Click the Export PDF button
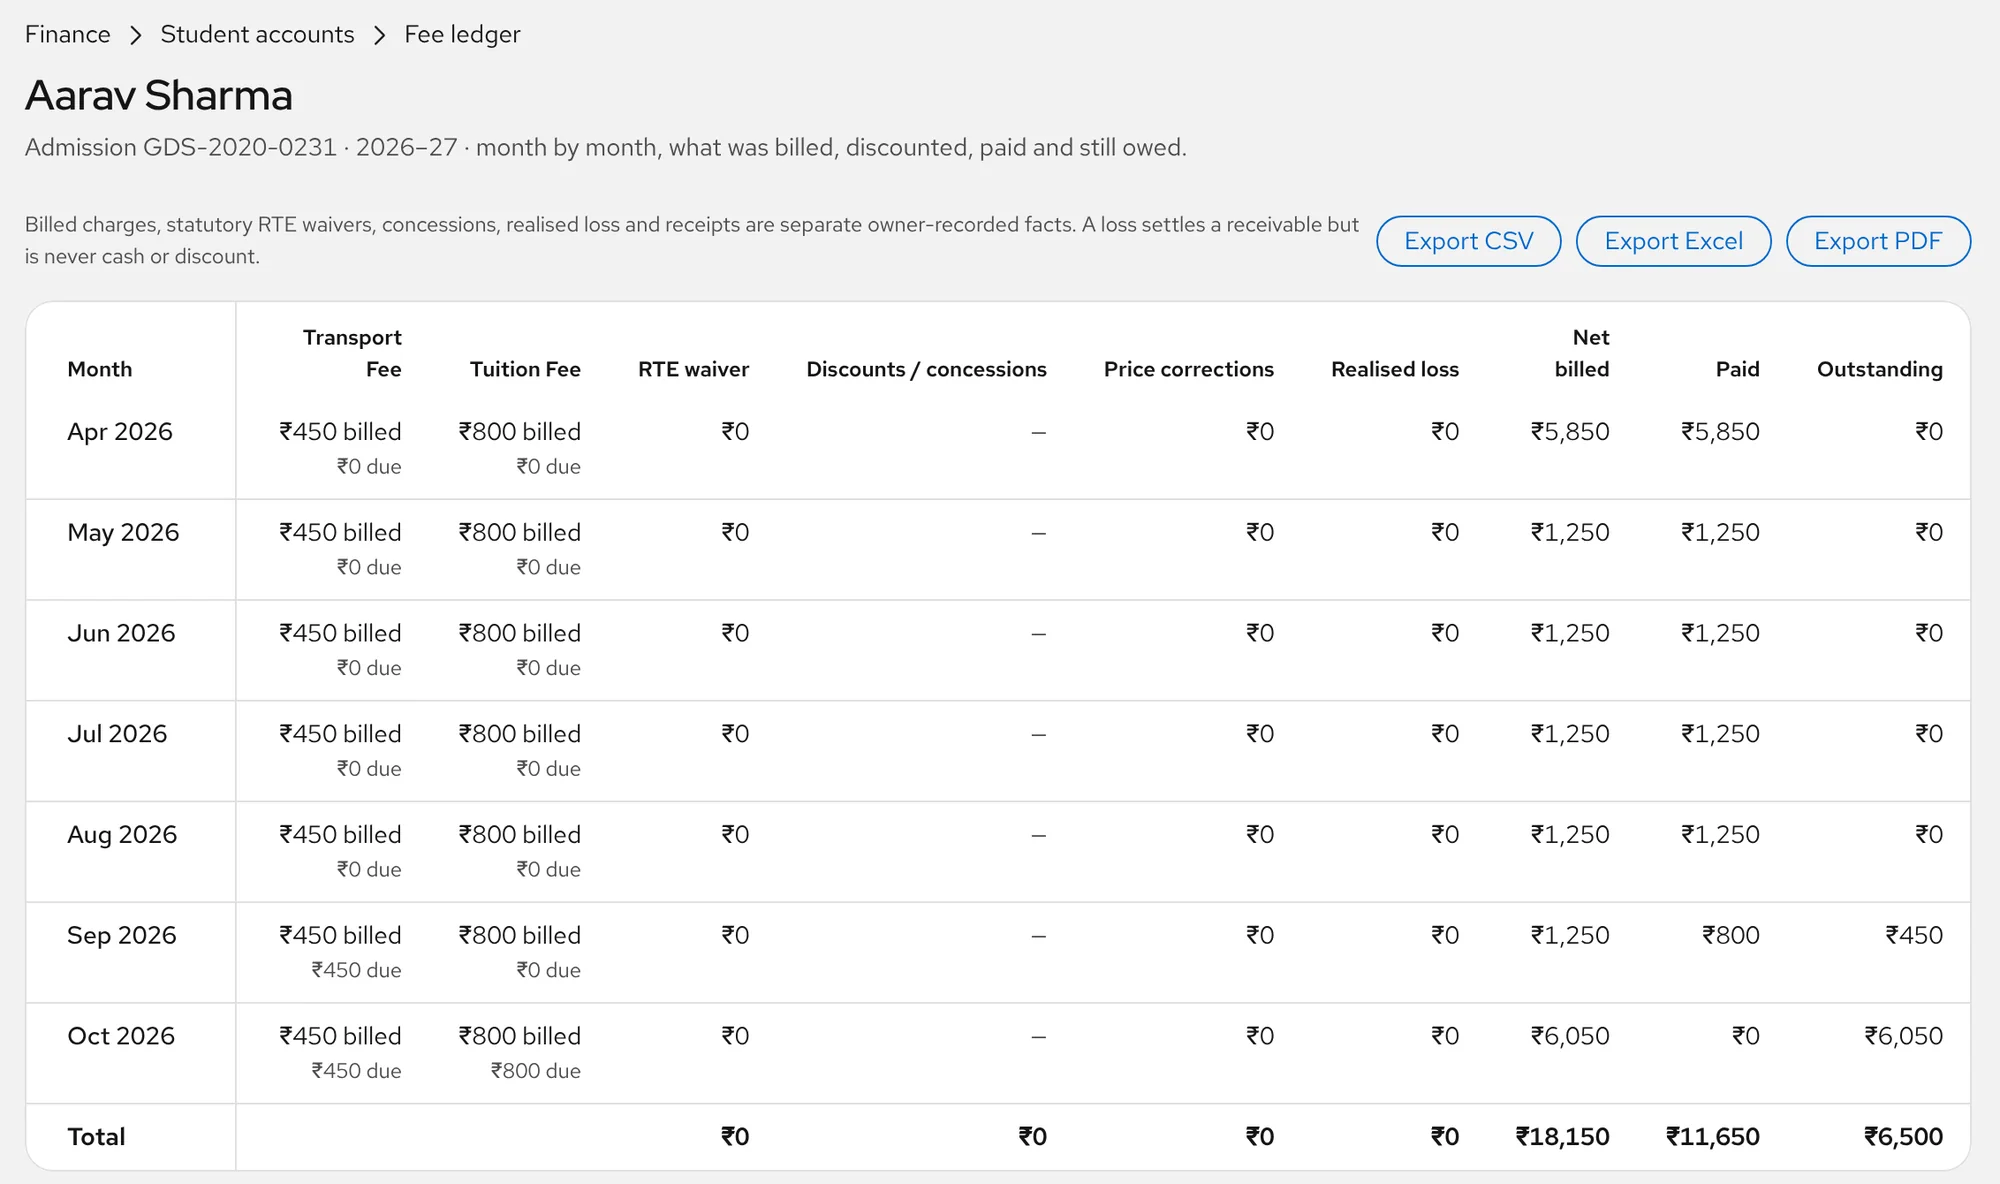This screenshot has height=1184, width=2000. click(x=1878, y=241)
